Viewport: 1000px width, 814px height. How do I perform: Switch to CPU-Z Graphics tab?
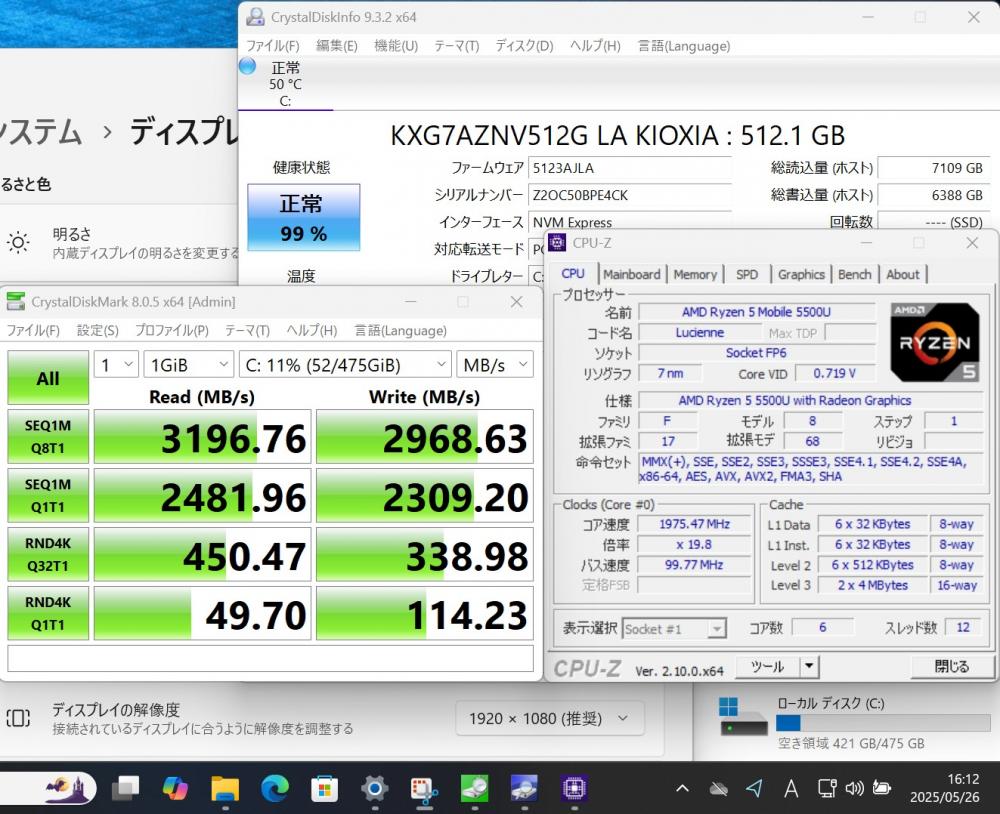point(801,274)
